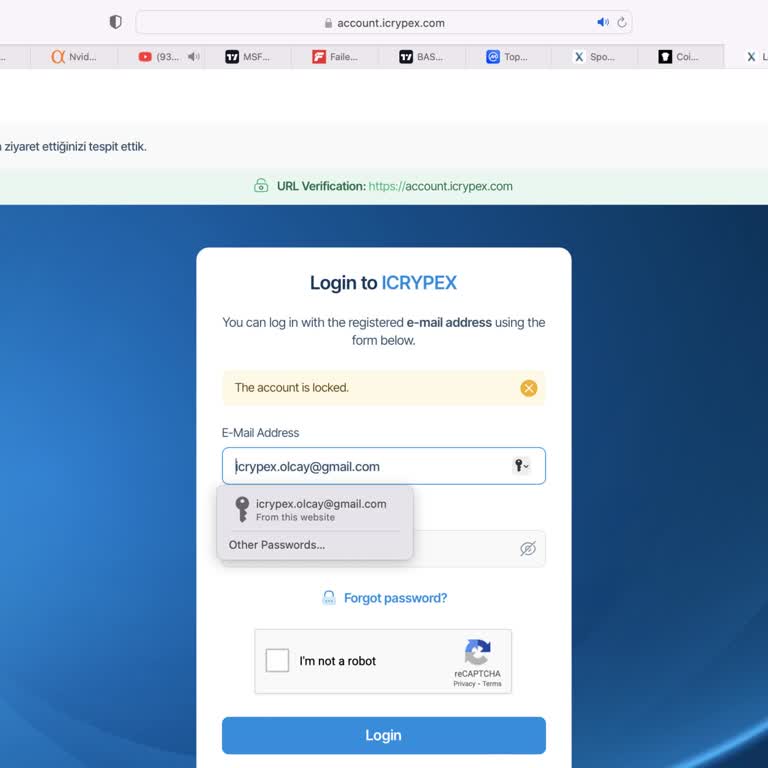Click the reCAPTCHA Privacy link

464,684
